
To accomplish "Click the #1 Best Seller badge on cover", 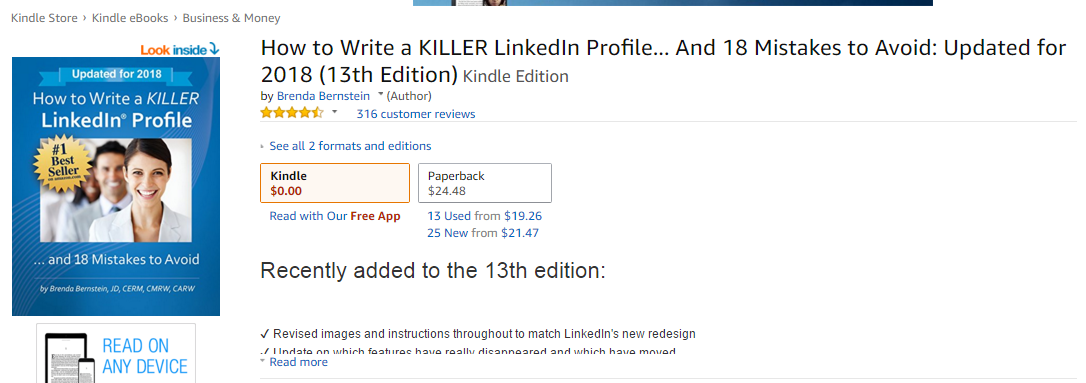I will coord(62,164).
